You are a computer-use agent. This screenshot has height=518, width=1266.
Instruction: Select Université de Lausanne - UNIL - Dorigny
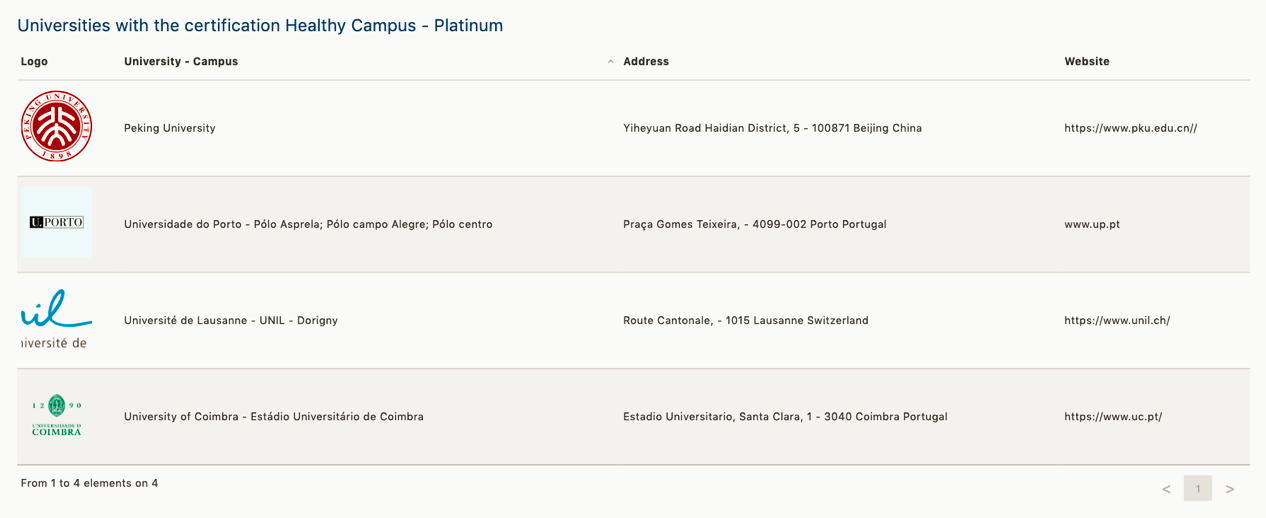pos(231,320)
